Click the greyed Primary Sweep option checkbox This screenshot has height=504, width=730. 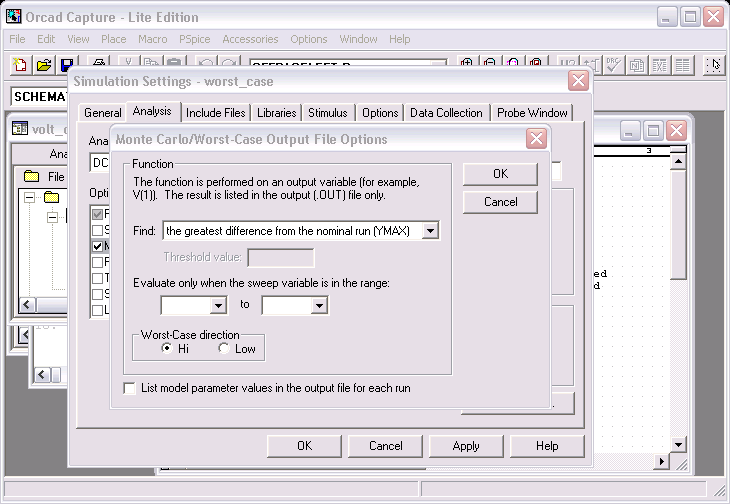tap(97, 214)
